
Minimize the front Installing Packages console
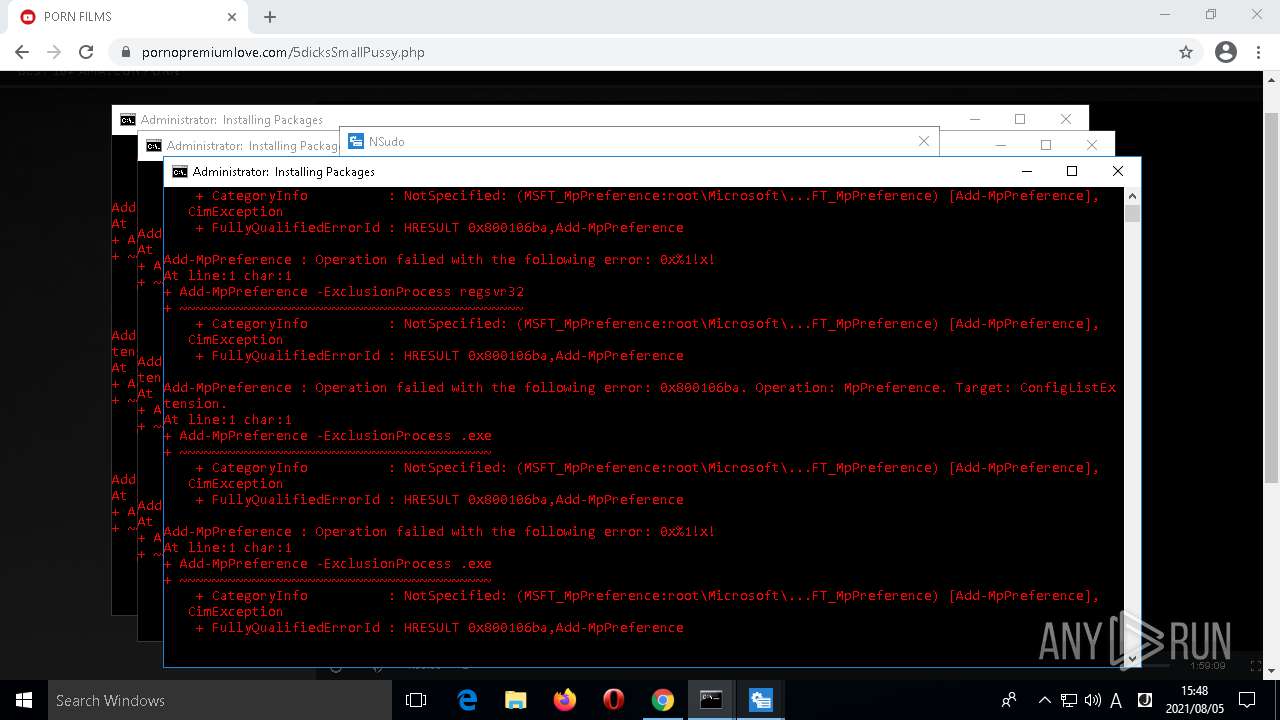click(x=1026, y=171)
